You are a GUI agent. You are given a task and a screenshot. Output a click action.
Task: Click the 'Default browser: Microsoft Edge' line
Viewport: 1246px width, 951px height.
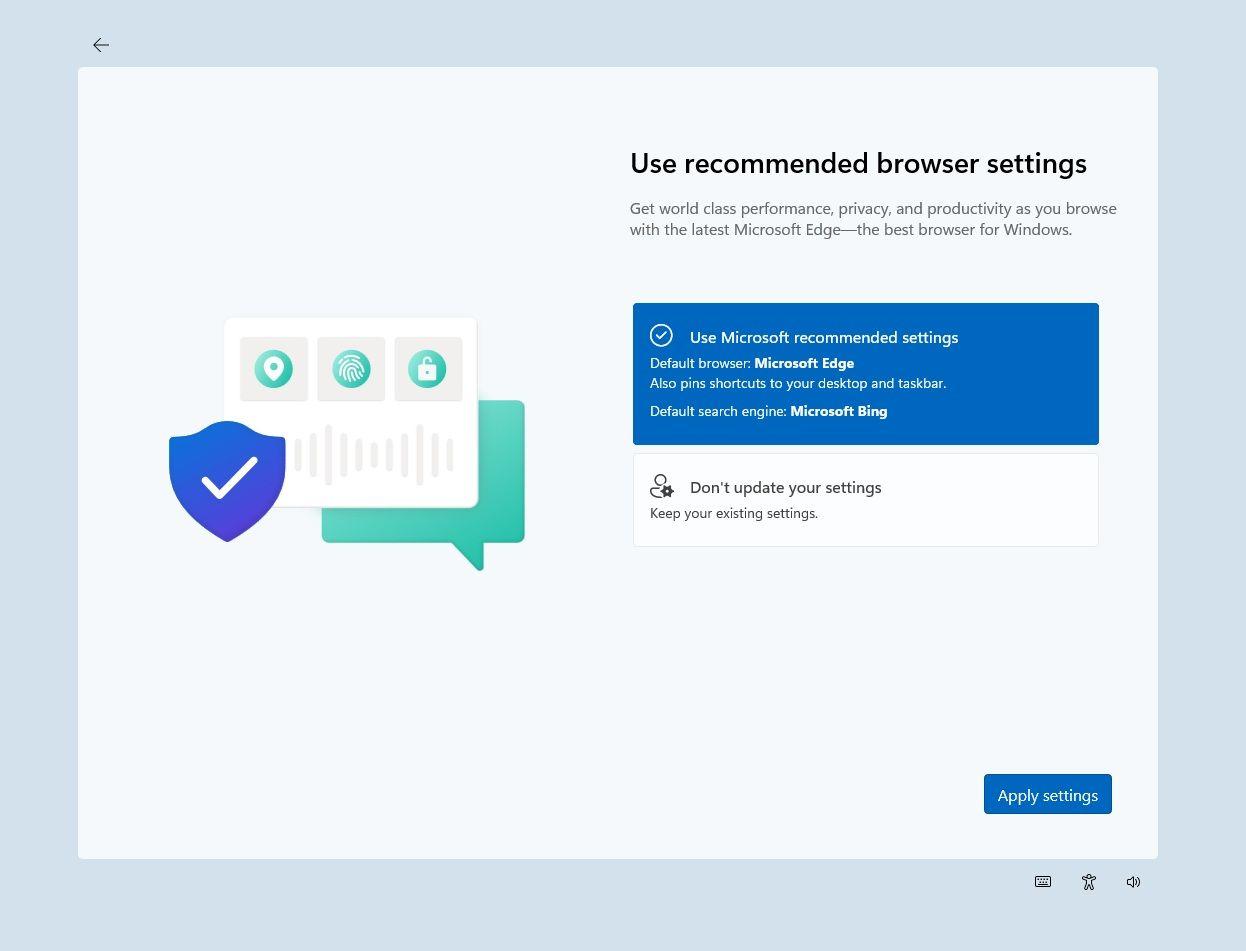click(752, 363)
